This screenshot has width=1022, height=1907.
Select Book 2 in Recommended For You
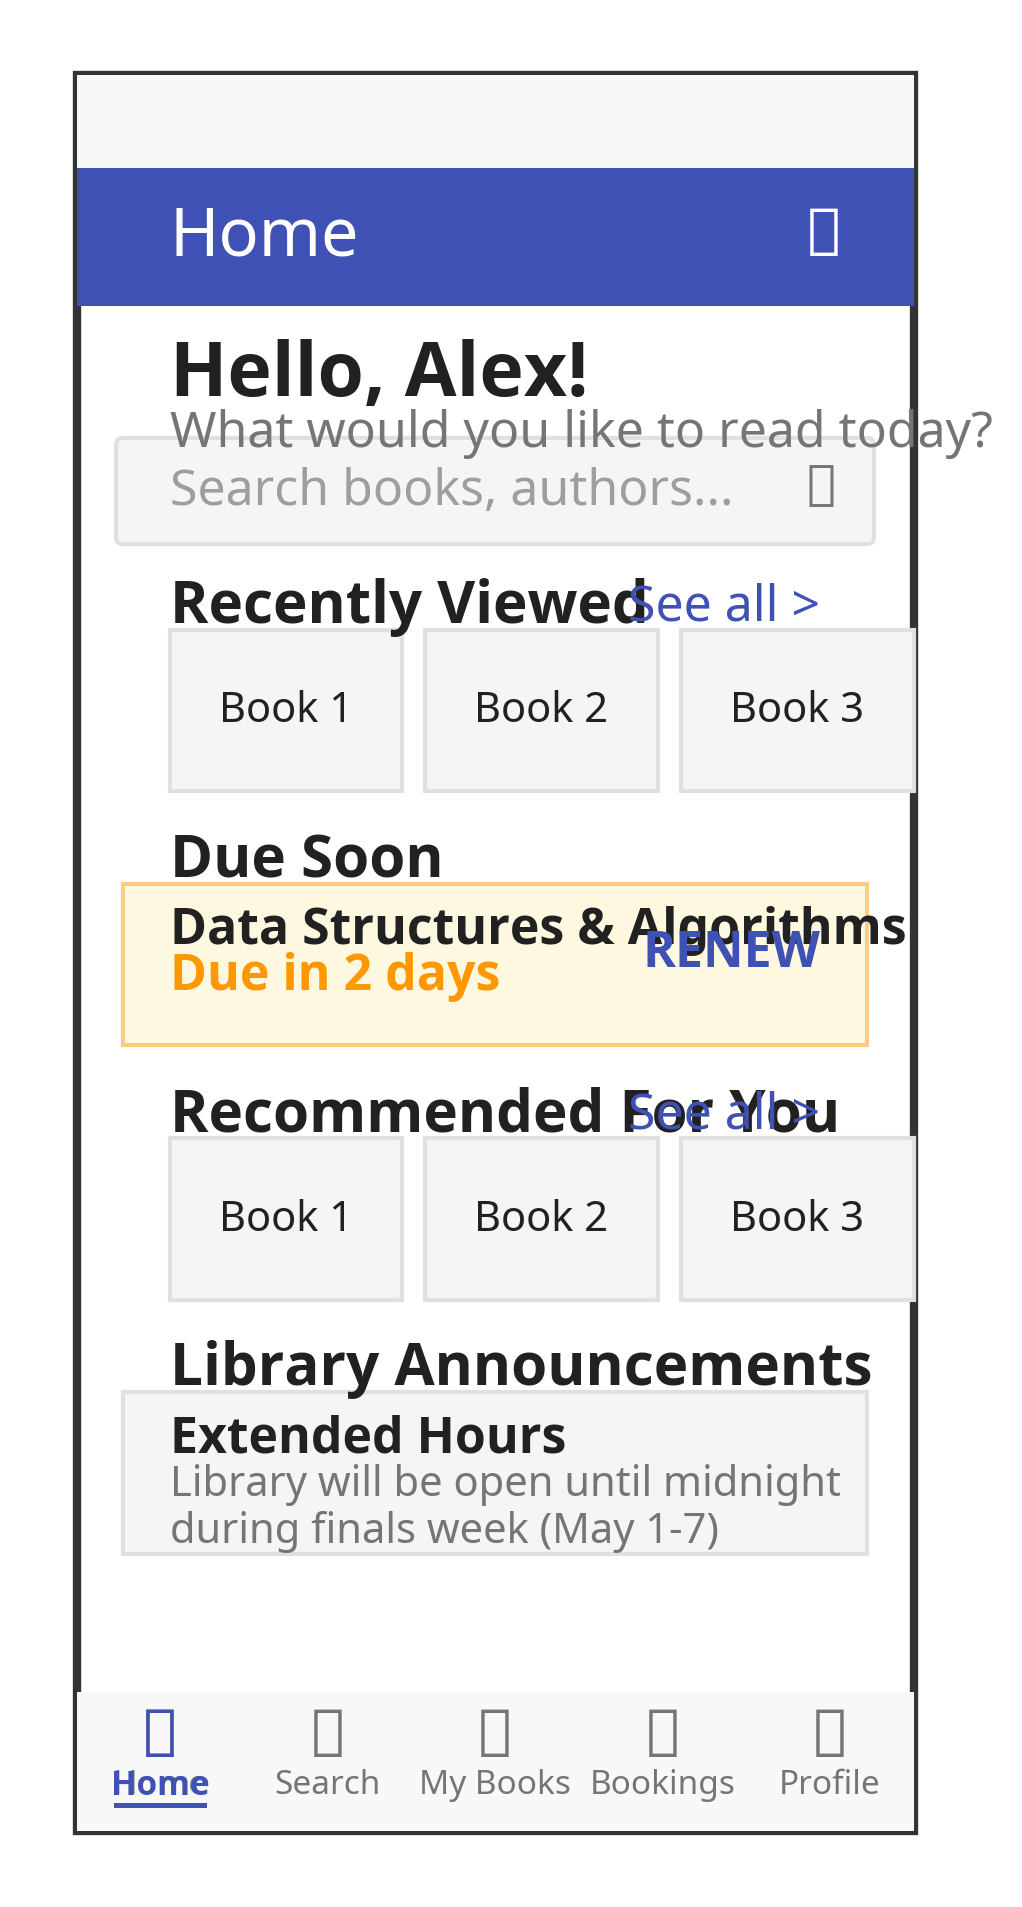click(x=541, y=1218)
